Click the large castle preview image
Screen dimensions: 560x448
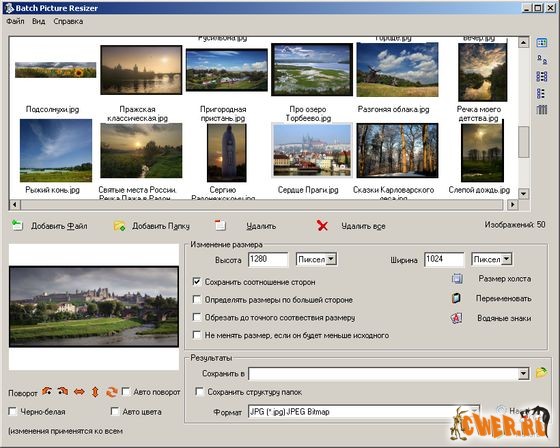94,307
